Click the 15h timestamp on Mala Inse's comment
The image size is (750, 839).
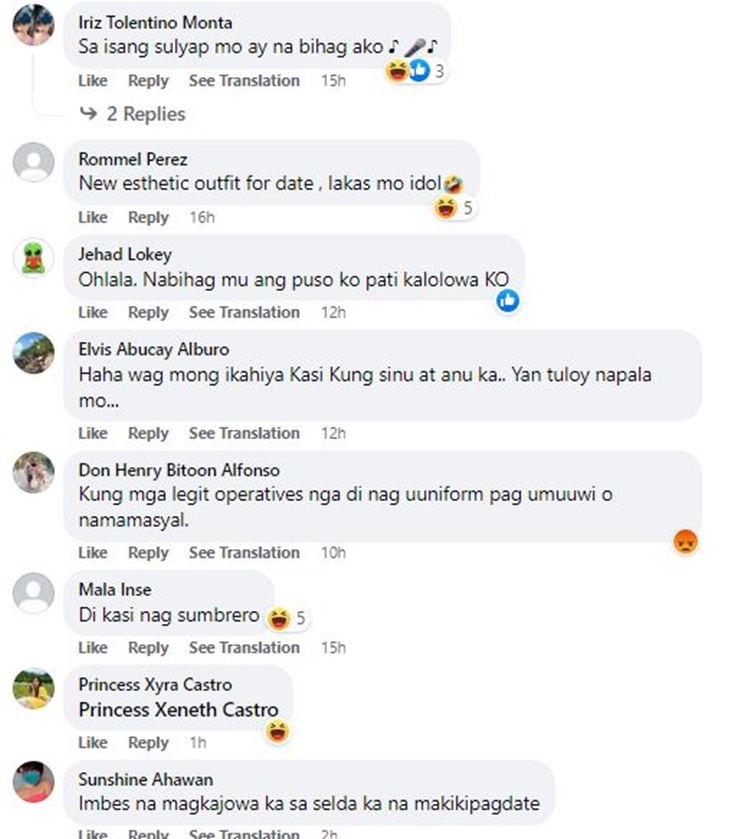[333, 647]
